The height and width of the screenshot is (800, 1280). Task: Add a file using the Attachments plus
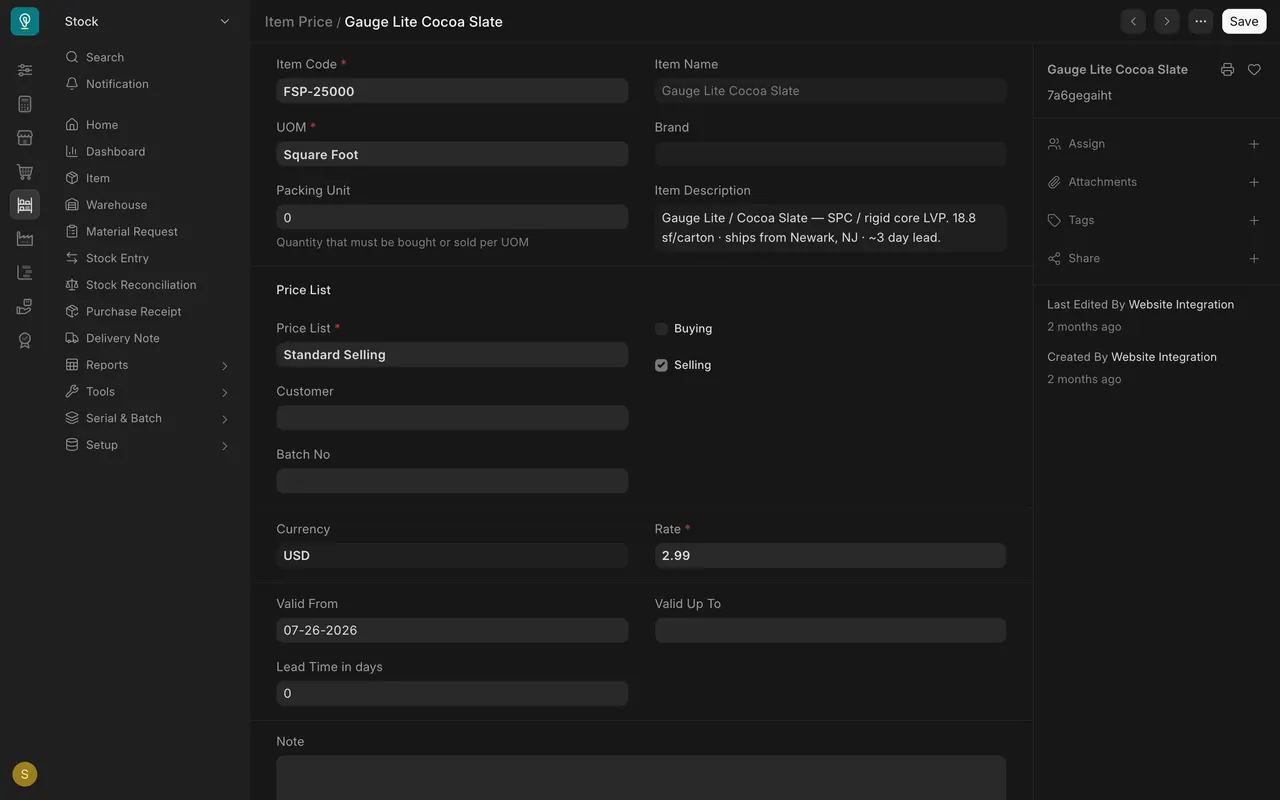click(1254, 182)
